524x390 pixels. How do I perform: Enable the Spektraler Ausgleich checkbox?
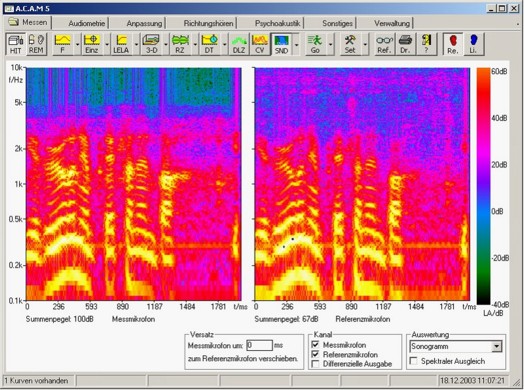(x=414, y=361)
